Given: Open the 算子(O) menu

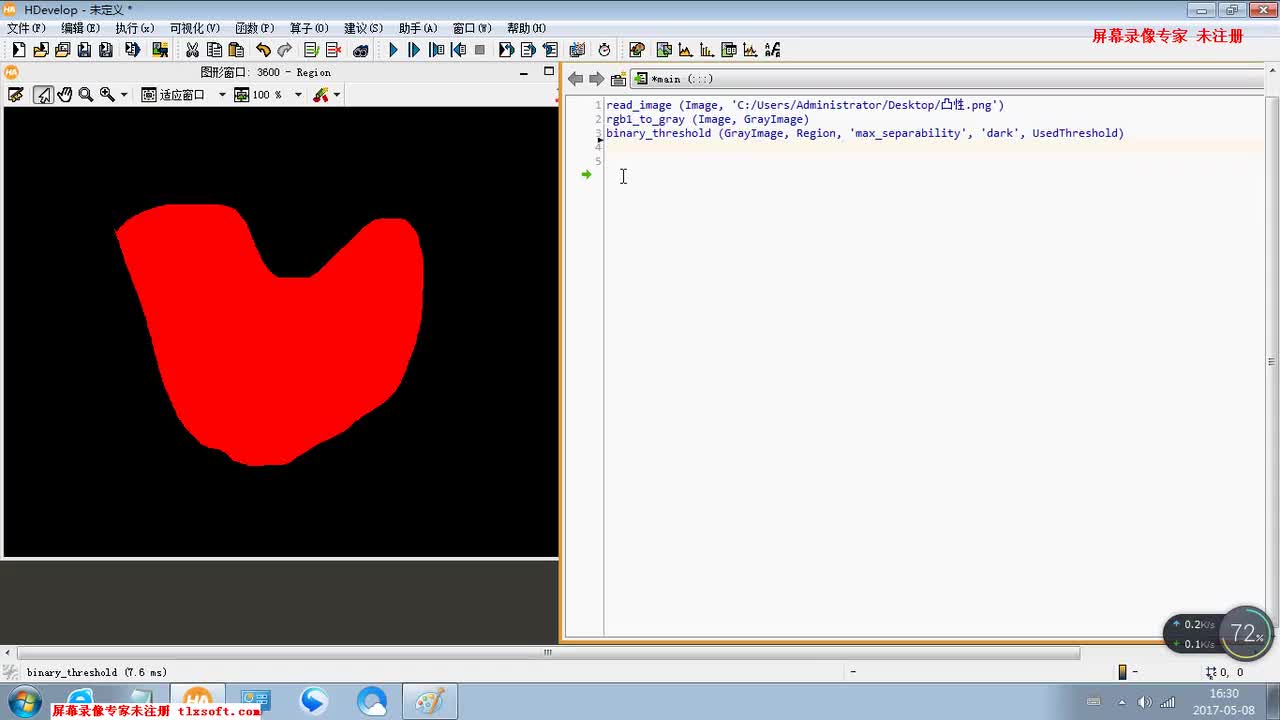Looking at the screenshot, I should pyautogui.click(x=309, y=28).
